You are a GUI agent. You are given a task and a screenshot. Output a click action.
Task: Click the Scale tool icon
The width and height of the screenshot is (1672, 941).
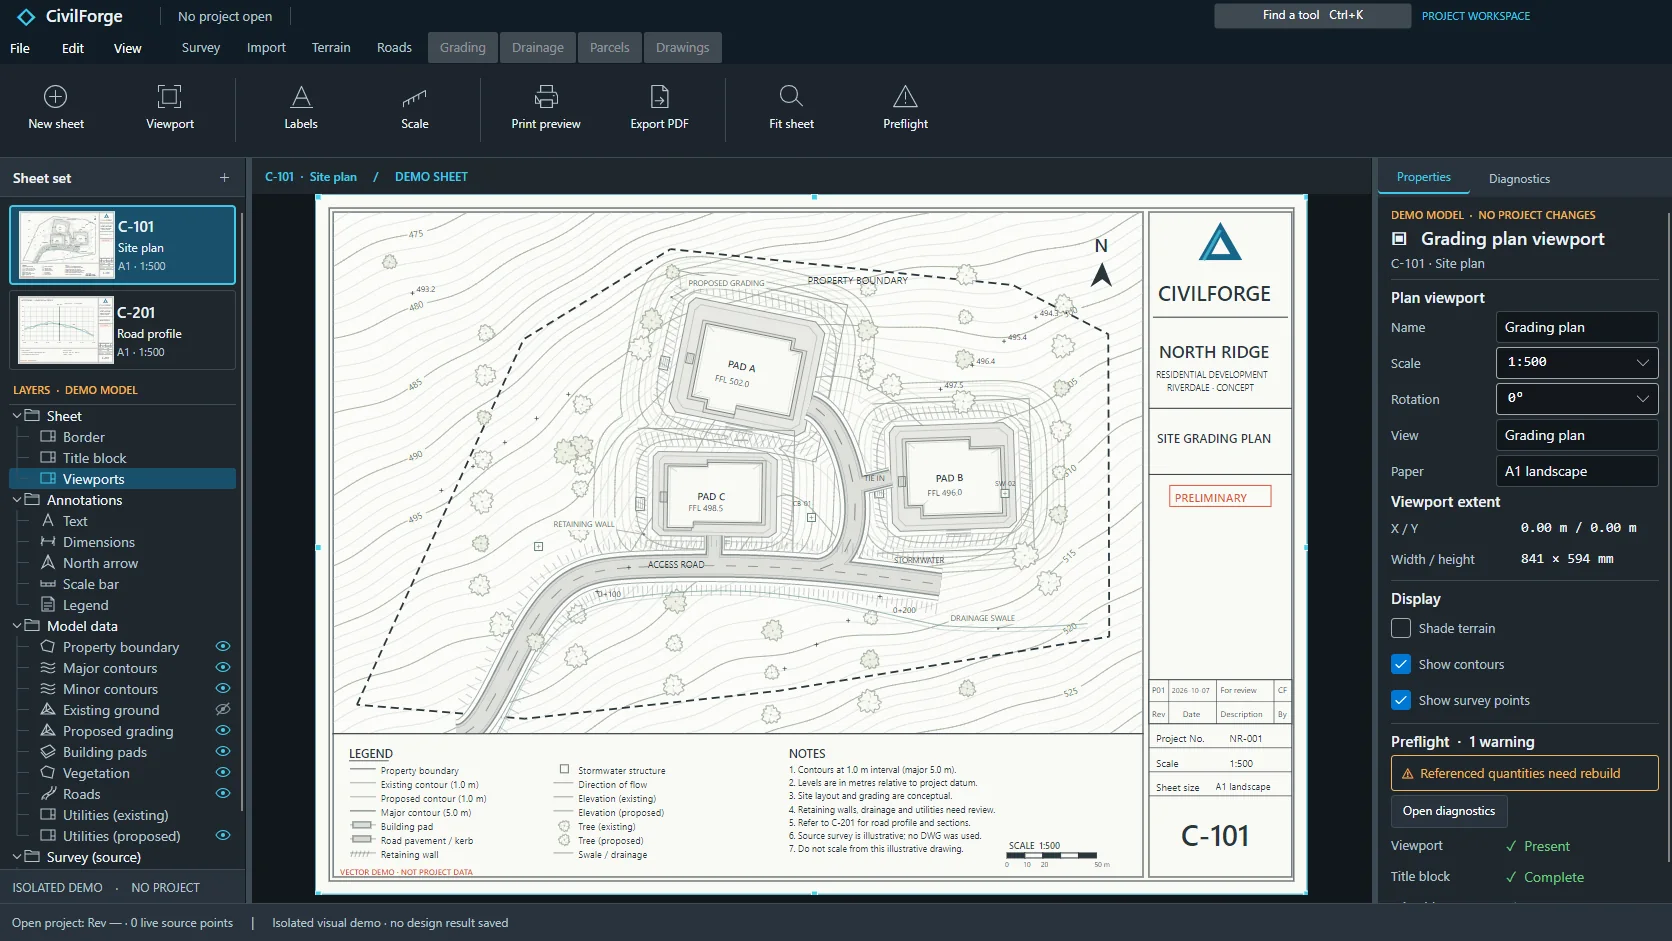[x=415, y=96]
